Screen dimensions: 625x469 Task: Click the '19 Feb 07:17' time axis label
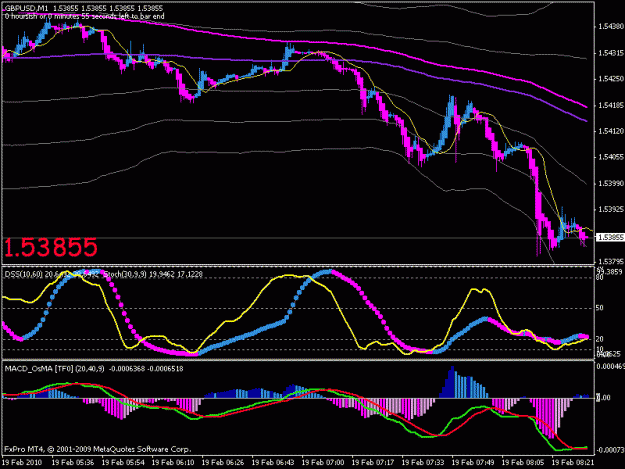click(x=373, y=463)
